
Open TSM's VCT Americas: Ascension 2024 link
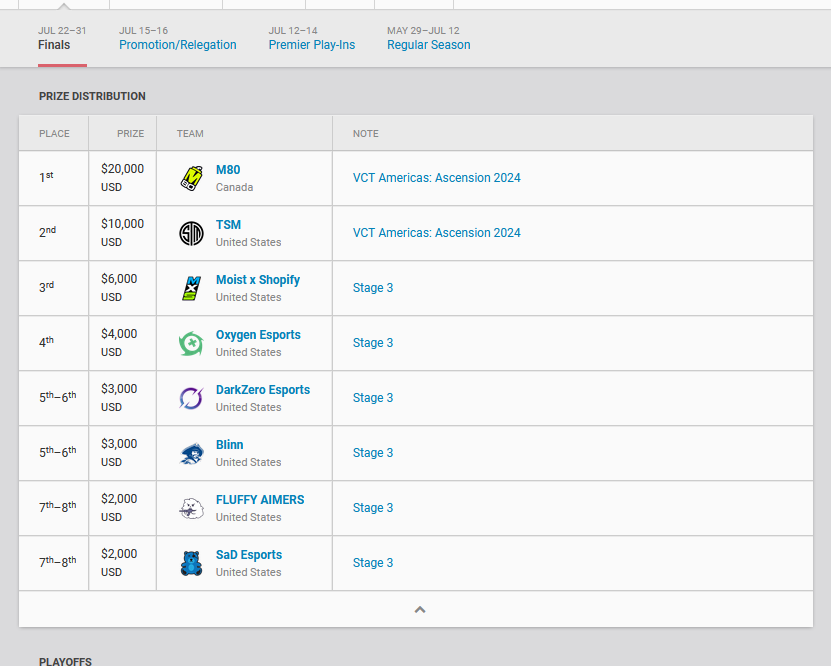point(437,233)
